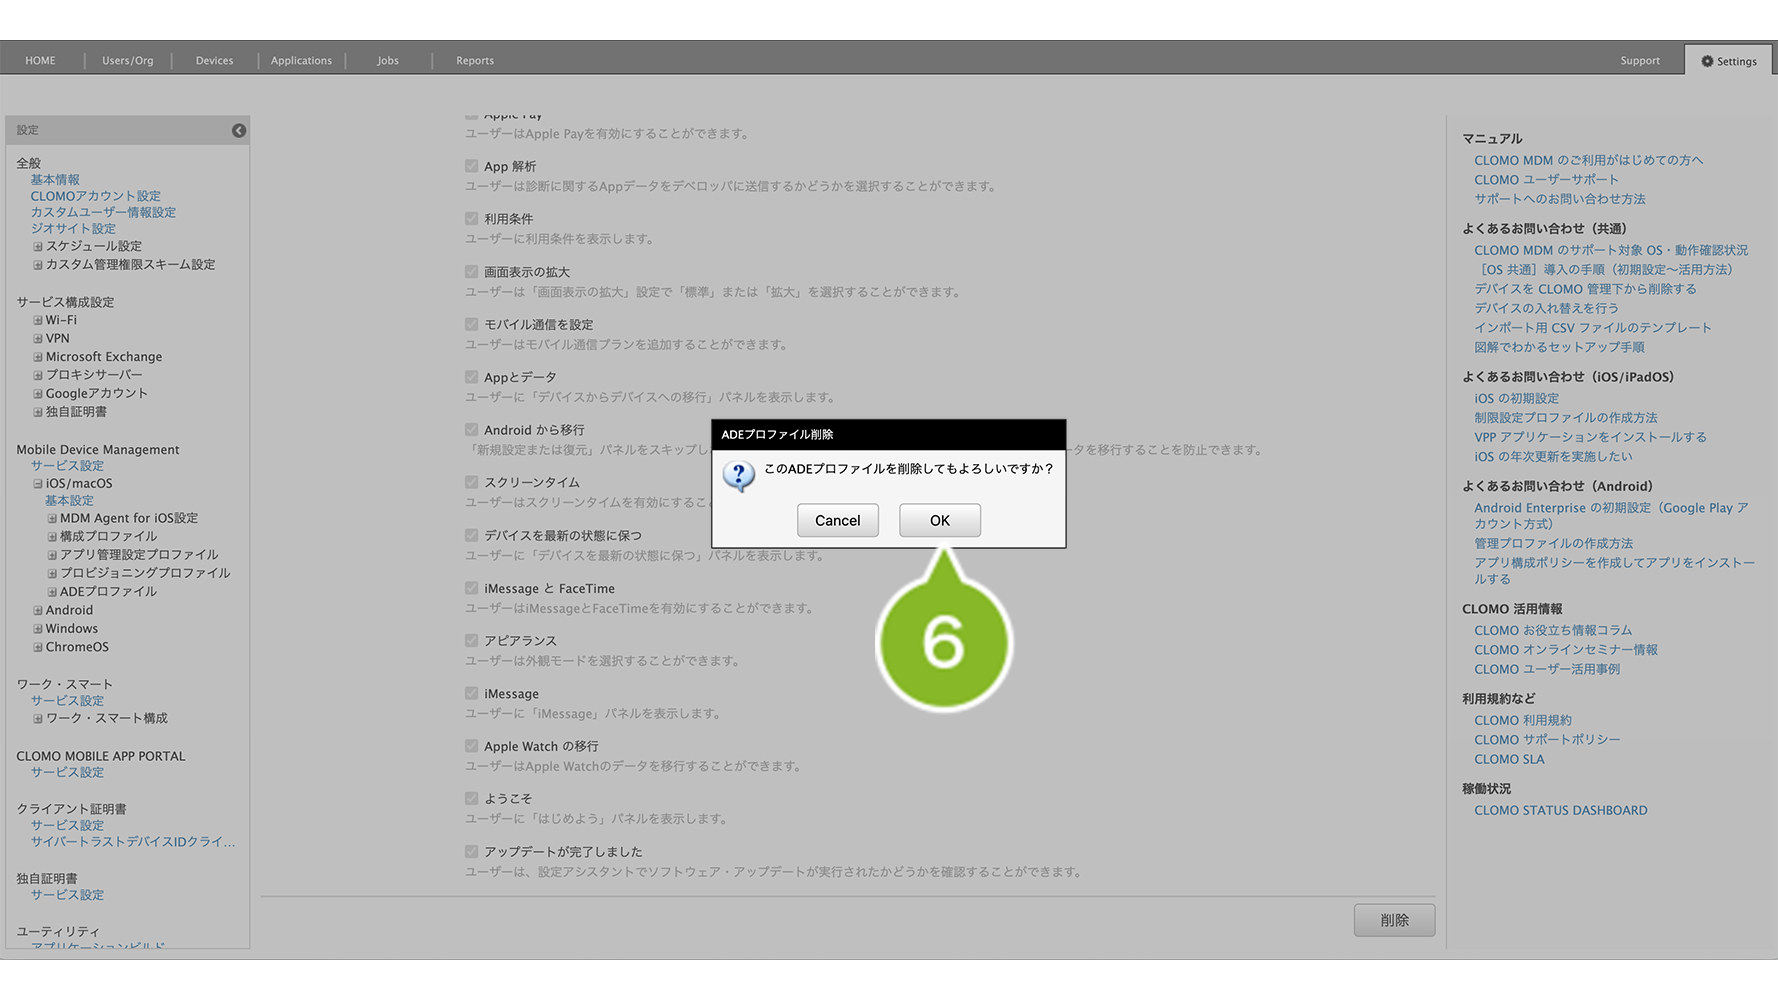Expand the ADEプロファイル tree node

point(52,592)
